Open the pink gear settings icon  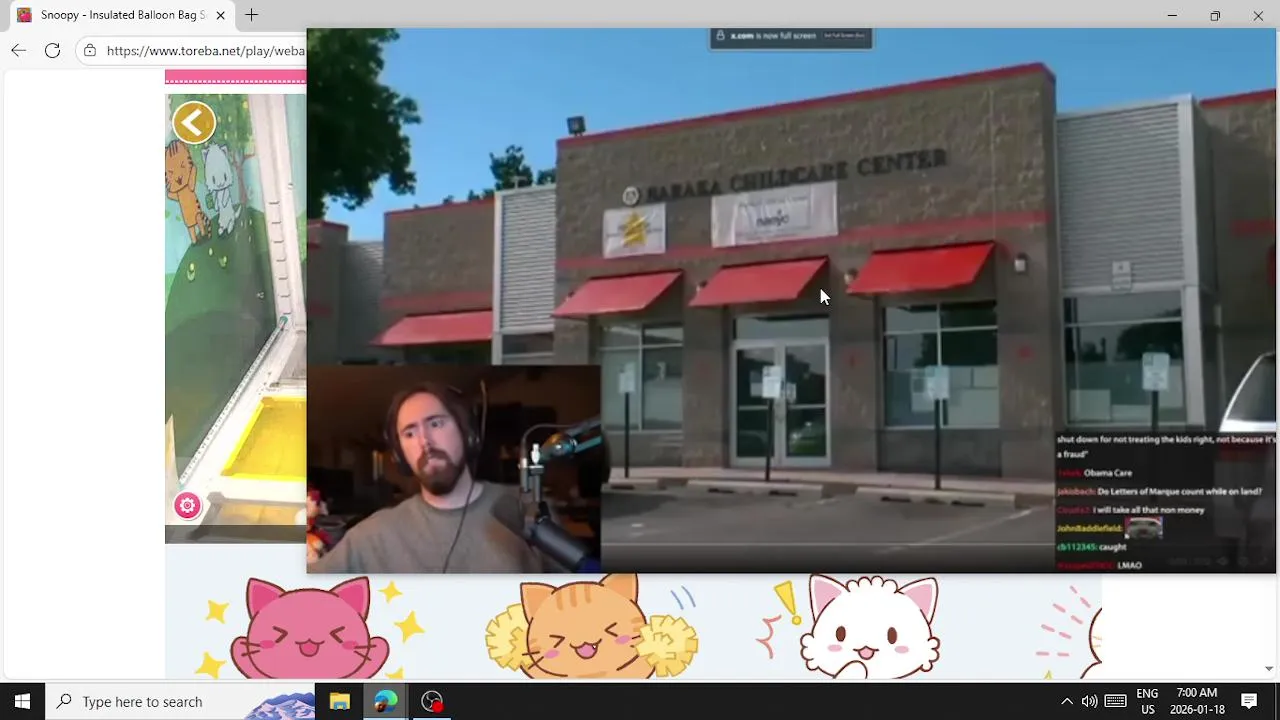pos(187,506)
